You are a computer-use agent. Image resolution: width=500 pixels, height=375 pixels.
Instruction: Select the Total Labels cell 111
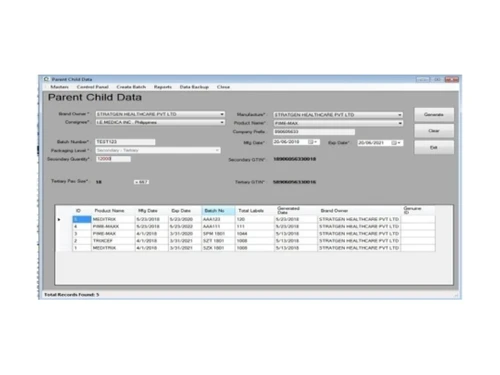(x=255, y=226)
